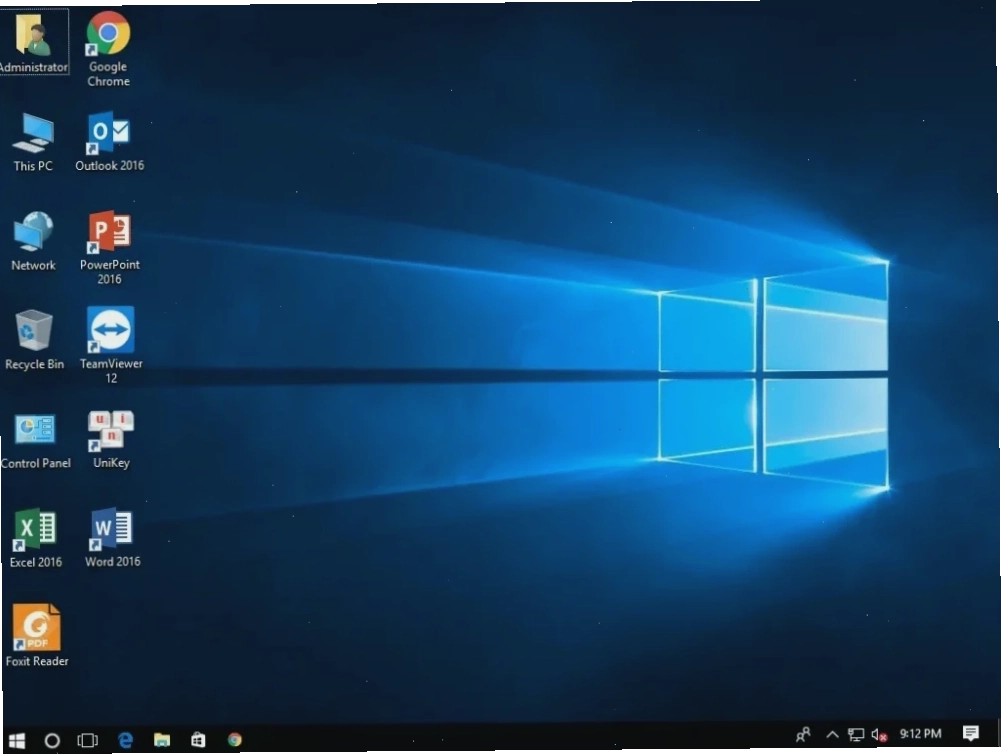1001x754 pixels.
Task: Select the Control Panel desktop icon
Action: [x=35, y=441]
